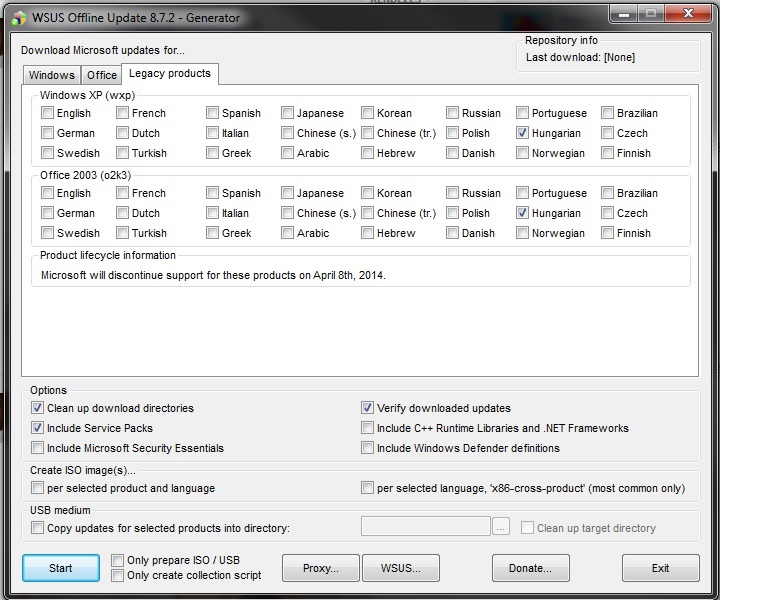This screenshot has height=614, width=768.
Task: Click the browse (...) button for USB directory
Action: tap(501, 527)
